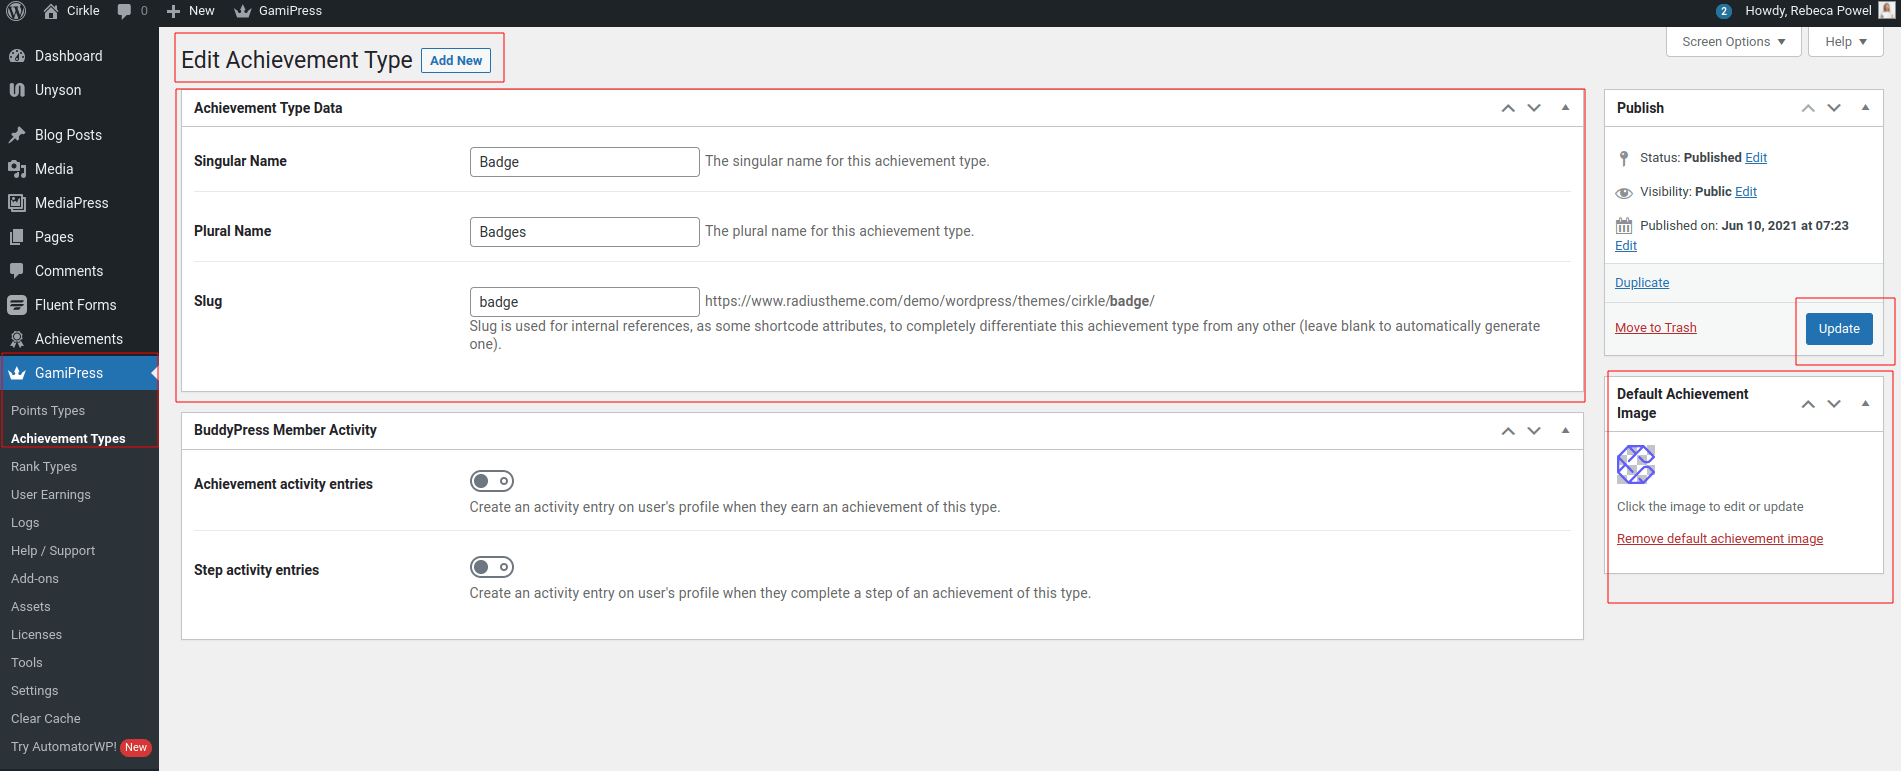The height and width of the screenshot is (771, 1901).
Task: Focus the Slug input field
Action: (x=584, y=302)
